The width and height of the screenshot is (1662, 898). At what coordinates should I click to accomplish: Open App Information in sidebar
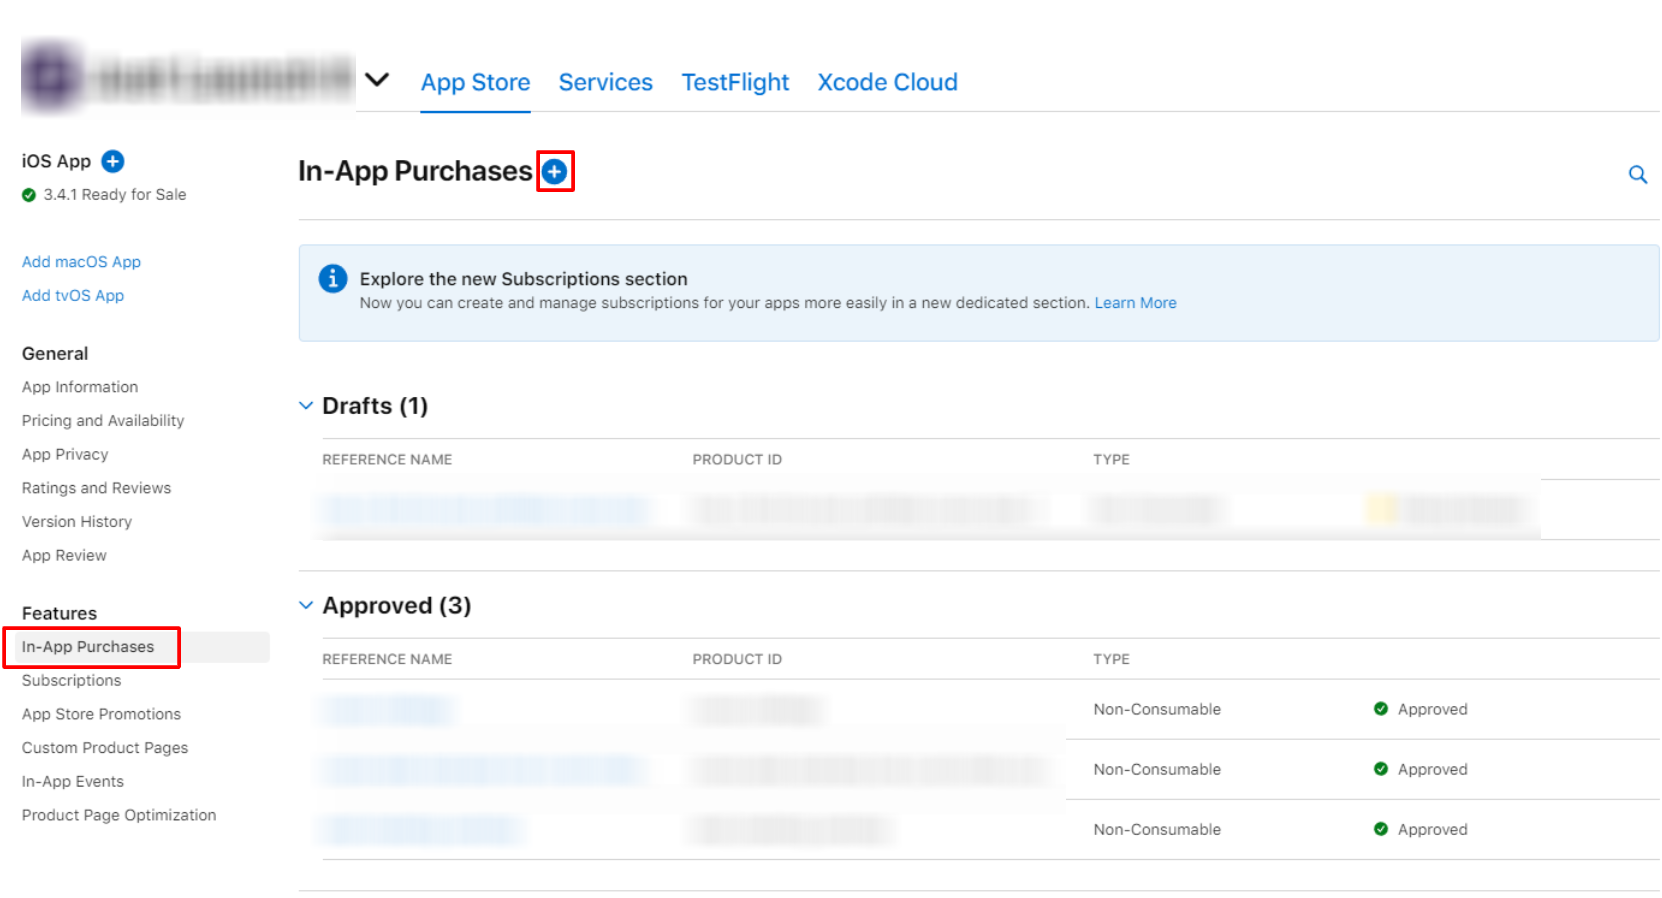tap(80, 387)
